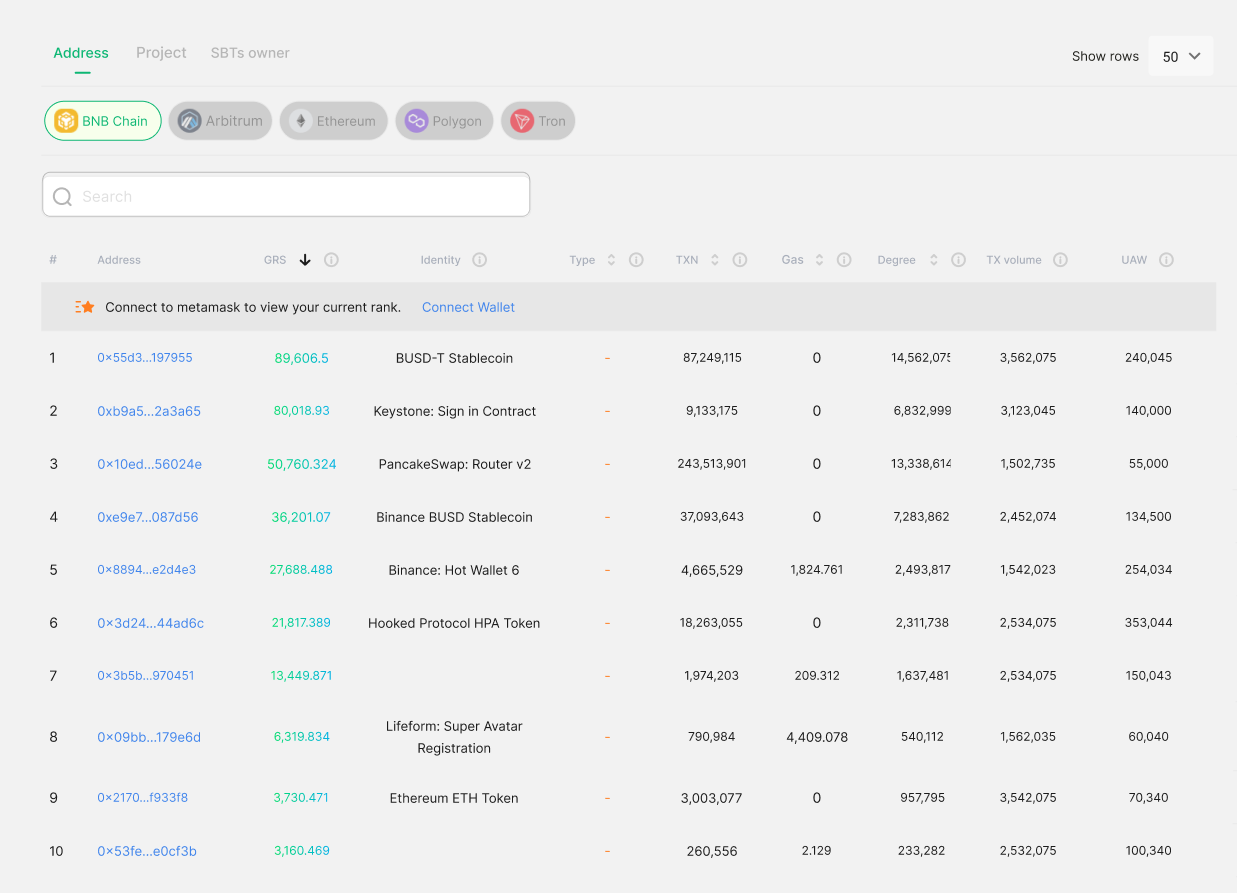This screenshot has height=893, width=1237.
Task: Click the Degree column info icon
Action: coord(958,260)
